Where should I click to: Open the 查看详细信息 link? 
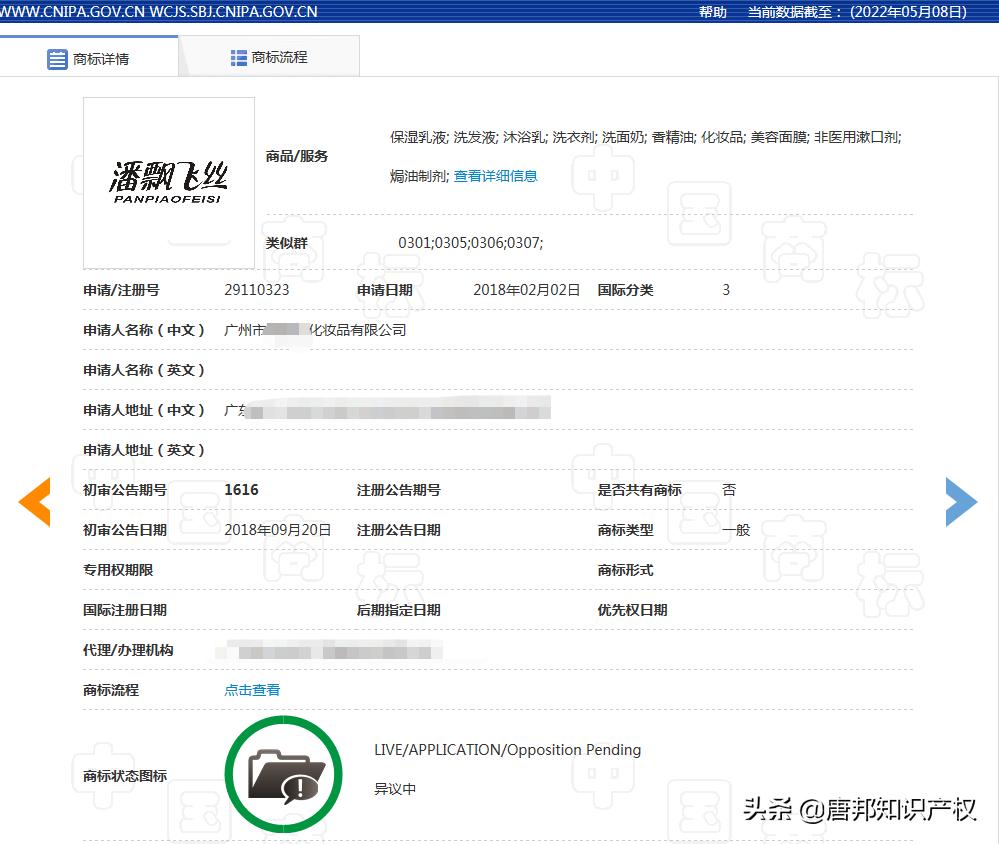point(495,175)
